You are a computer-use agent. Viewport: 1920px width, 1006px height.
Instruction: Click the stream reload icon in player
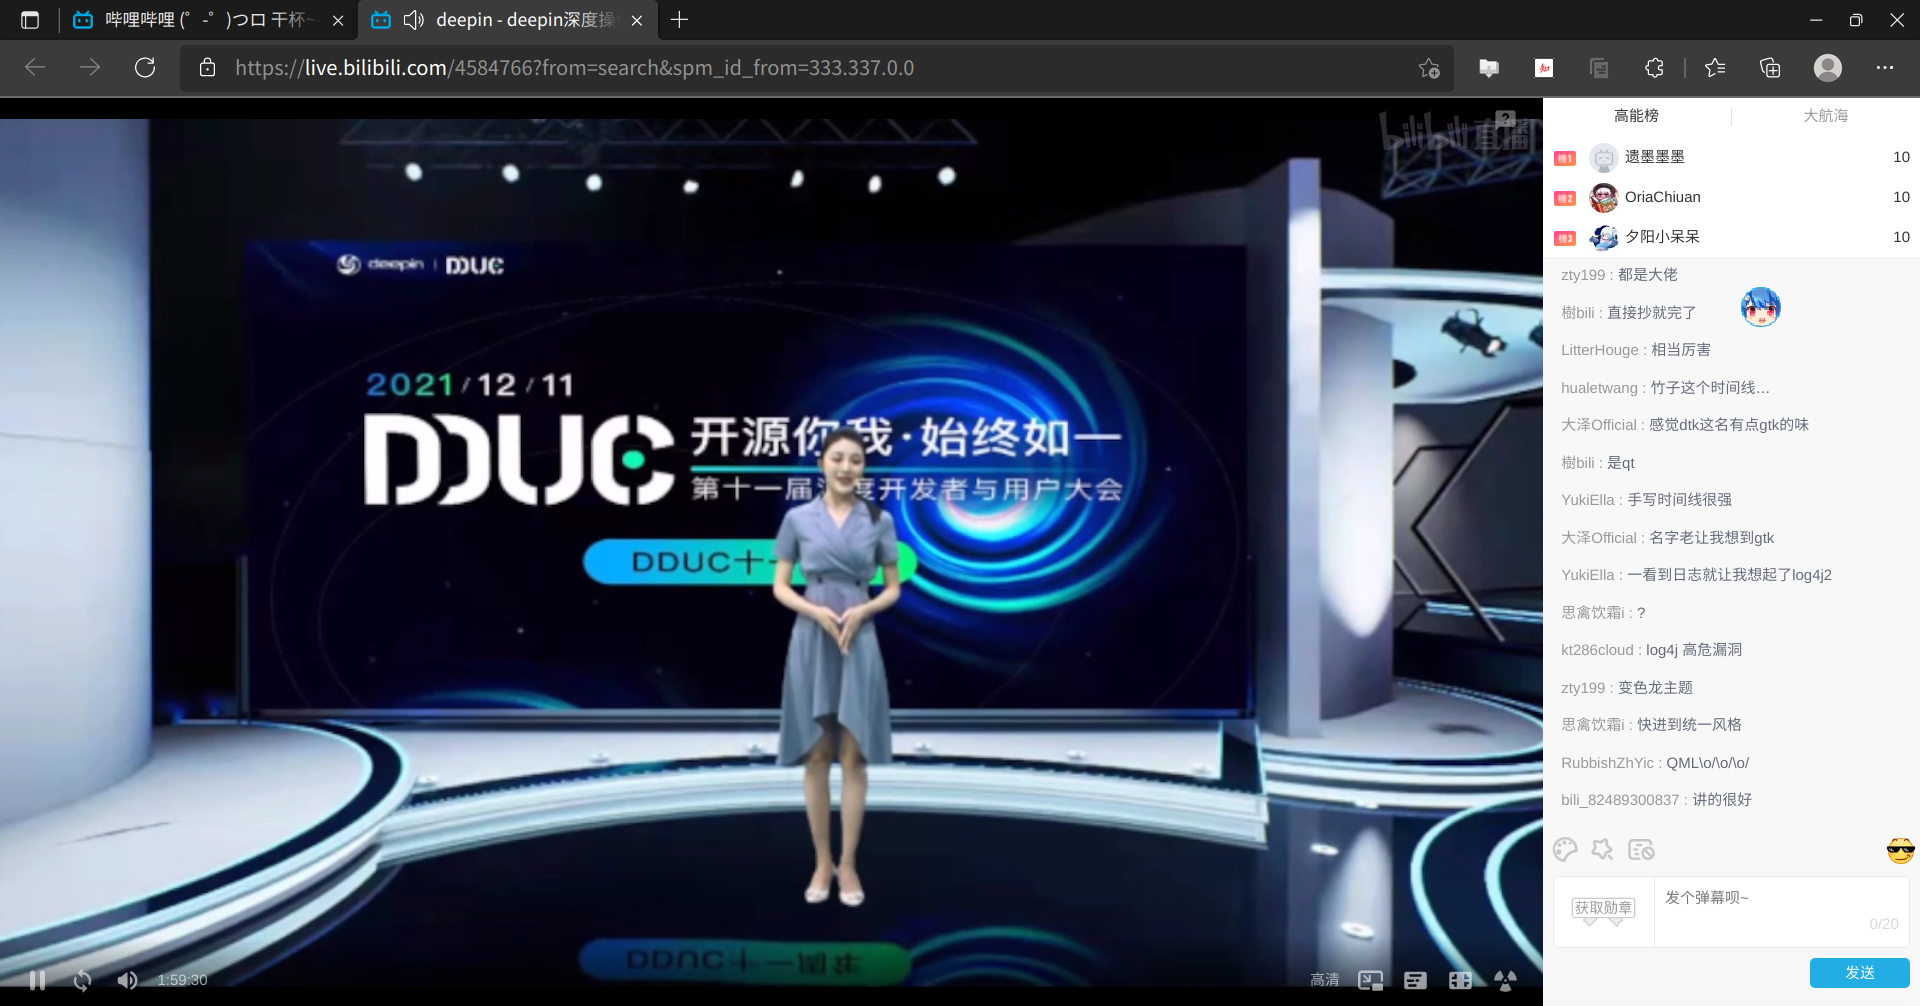click(83, 980)
